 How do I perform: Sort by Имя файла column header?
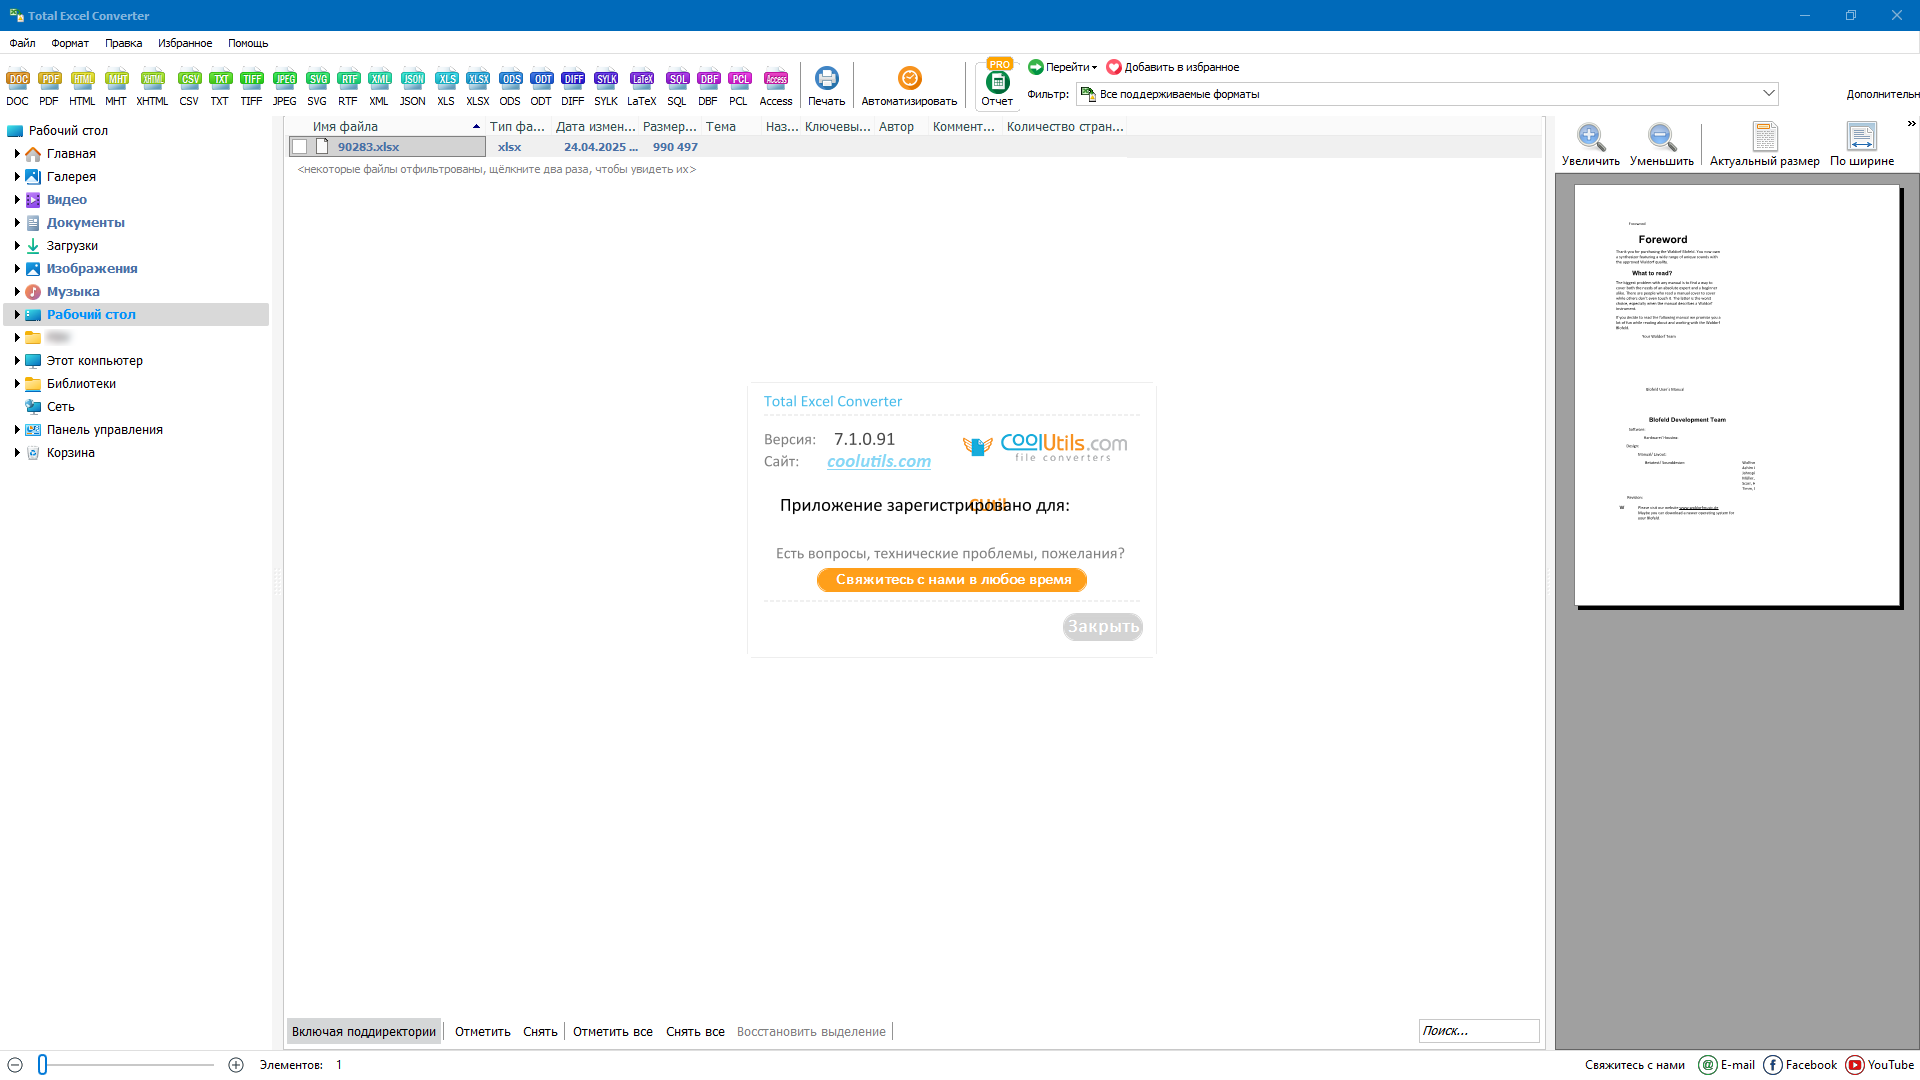387,127
